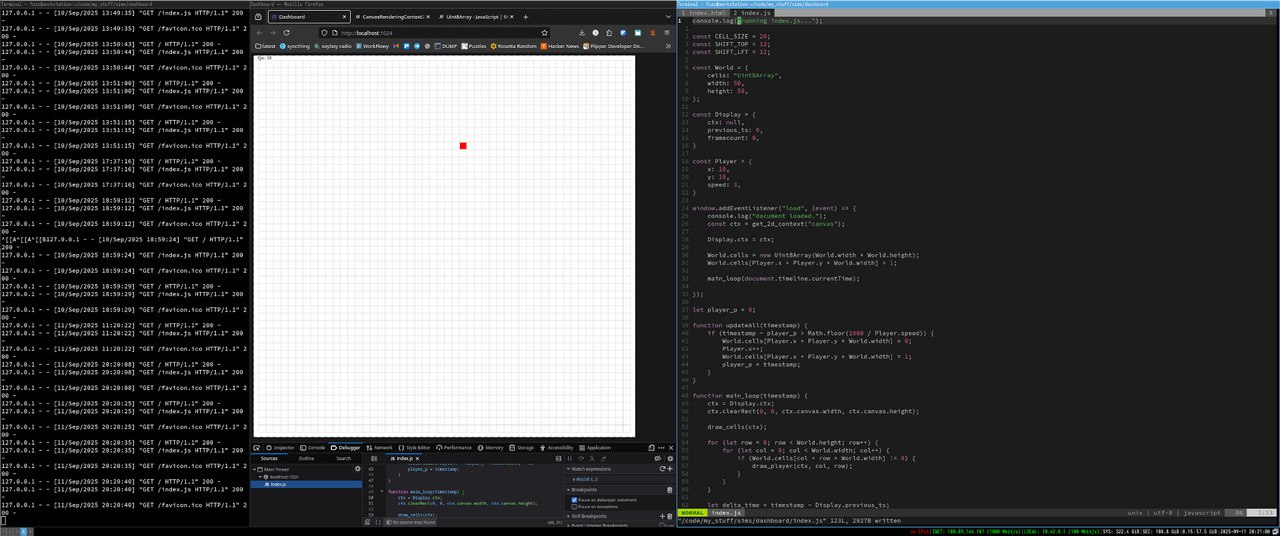Open debugger settings gear in right pane
Image resolution: width=1280 pixels, height=536 pixels.
click(670, 458)
